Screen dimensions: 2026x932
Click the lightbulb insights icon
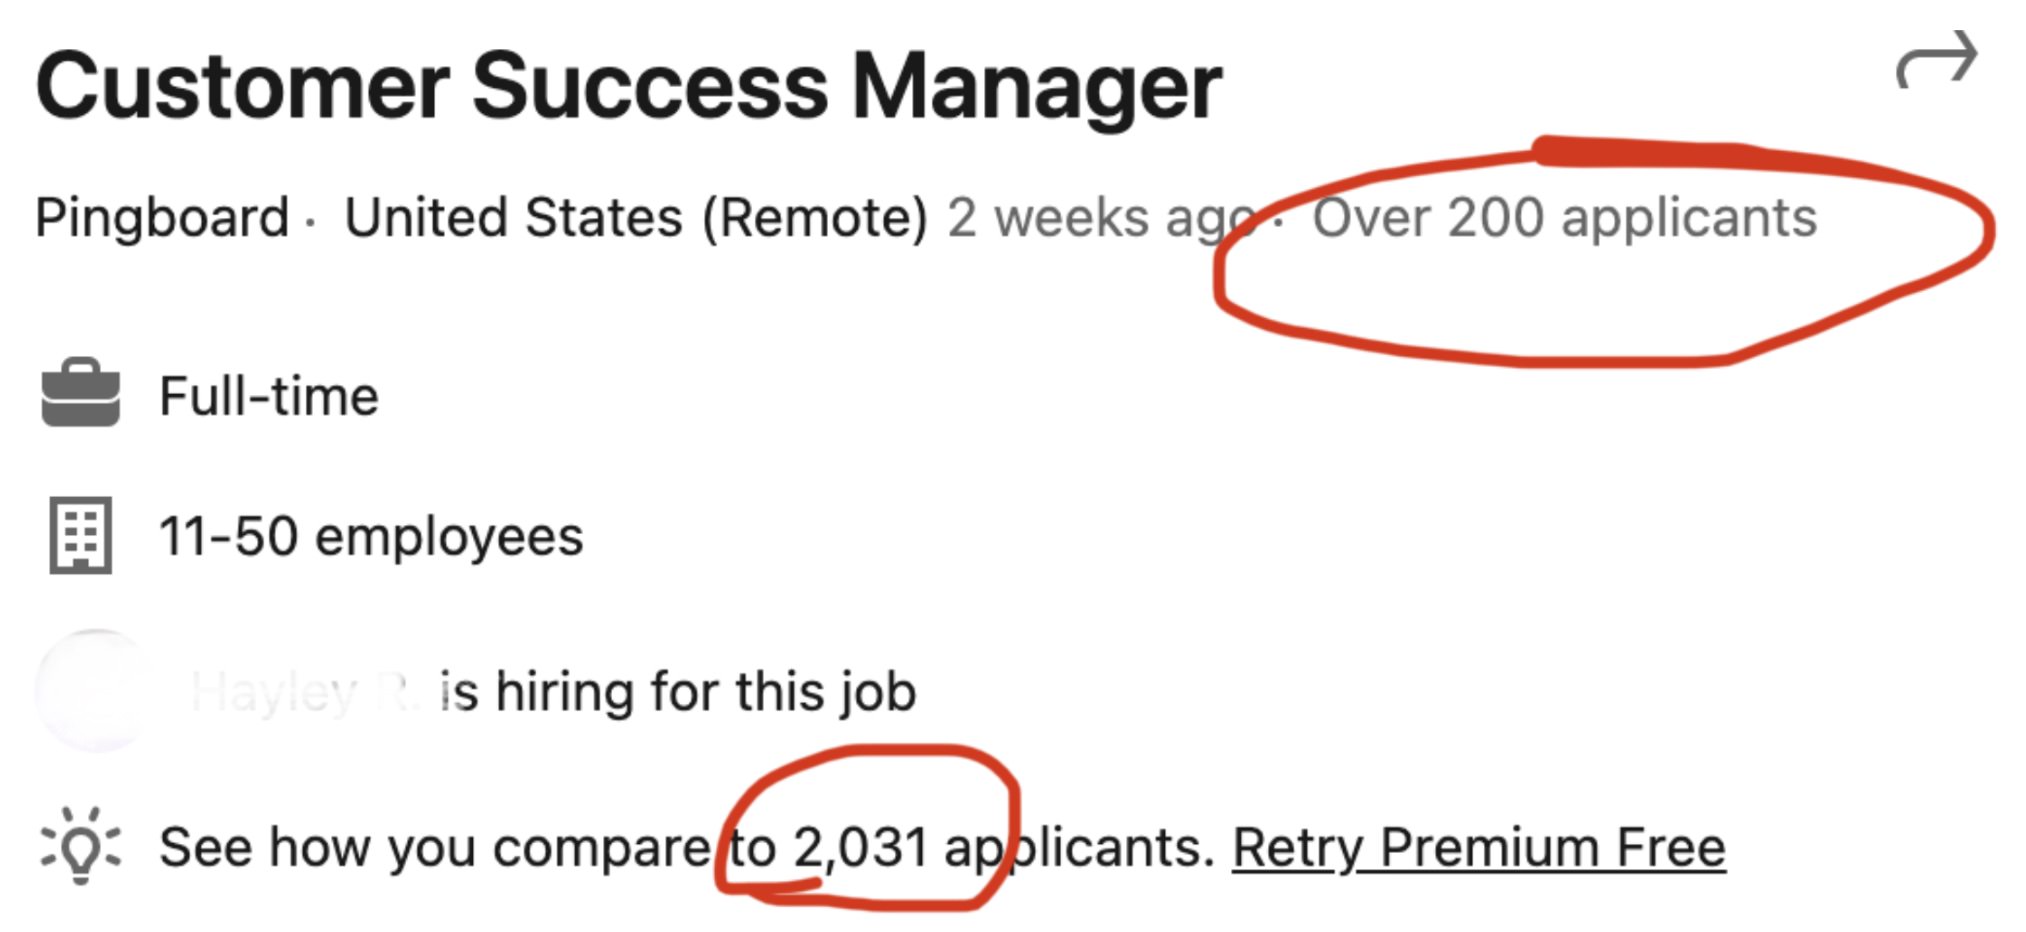coord(80,847)
